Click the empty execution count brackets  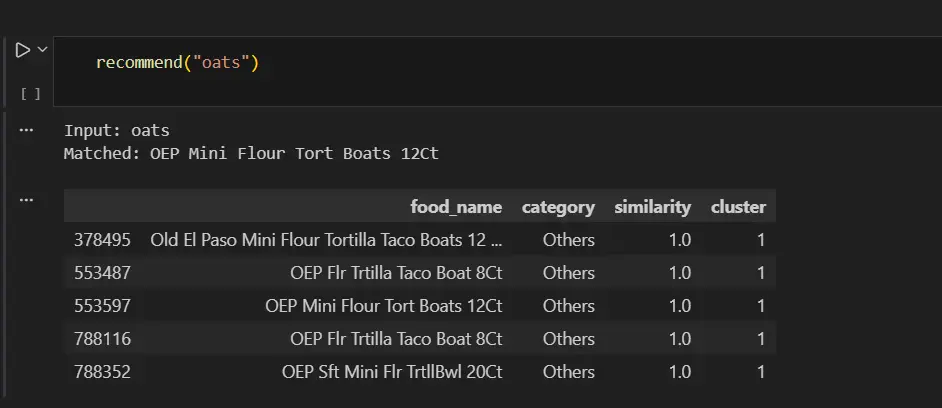30,94
